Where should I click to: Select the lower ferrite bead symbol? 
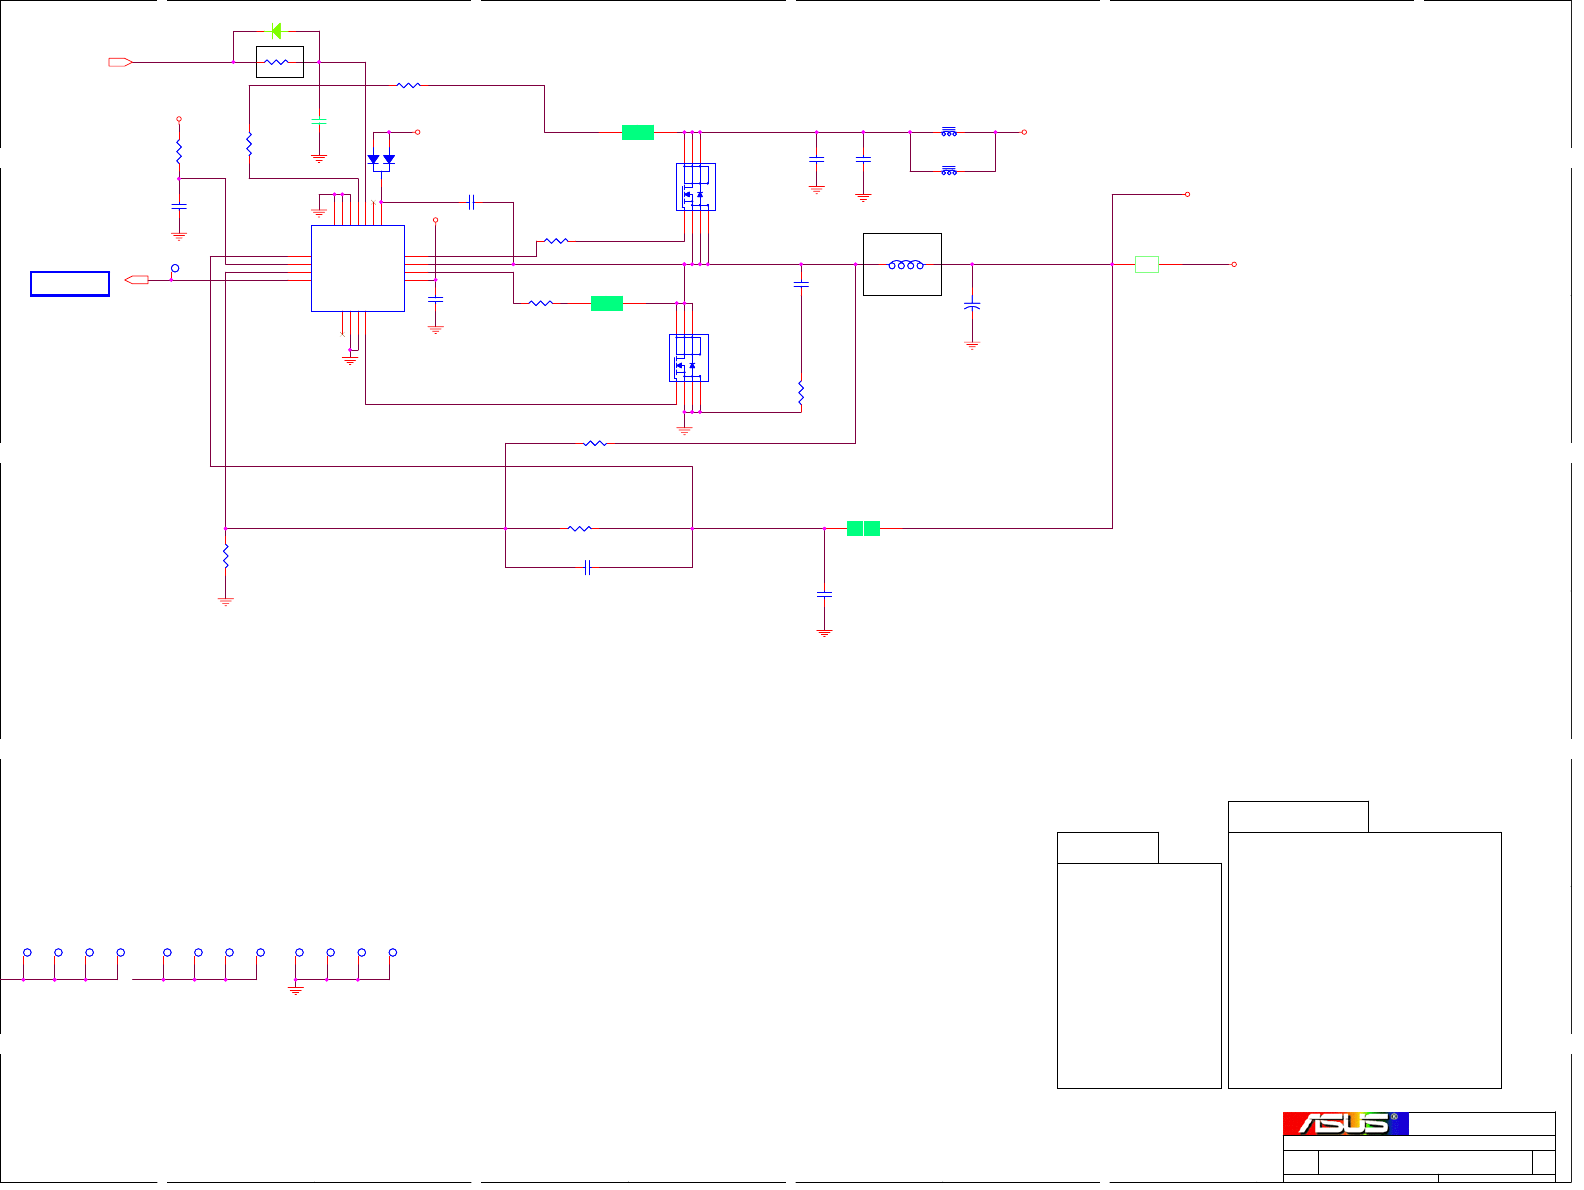(x=949, y=171)
